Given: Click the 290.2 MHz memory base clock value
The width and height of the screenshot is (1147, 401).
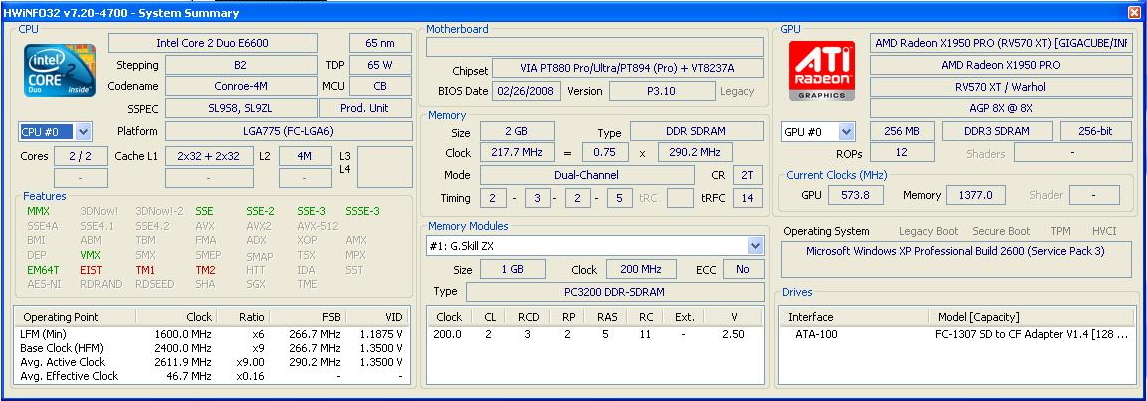Looking at the screenshot, I should (696, 153).
